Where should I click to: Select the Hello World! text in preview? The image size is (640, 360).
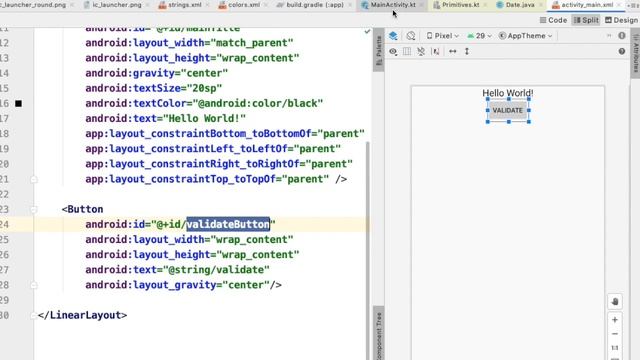508,93
